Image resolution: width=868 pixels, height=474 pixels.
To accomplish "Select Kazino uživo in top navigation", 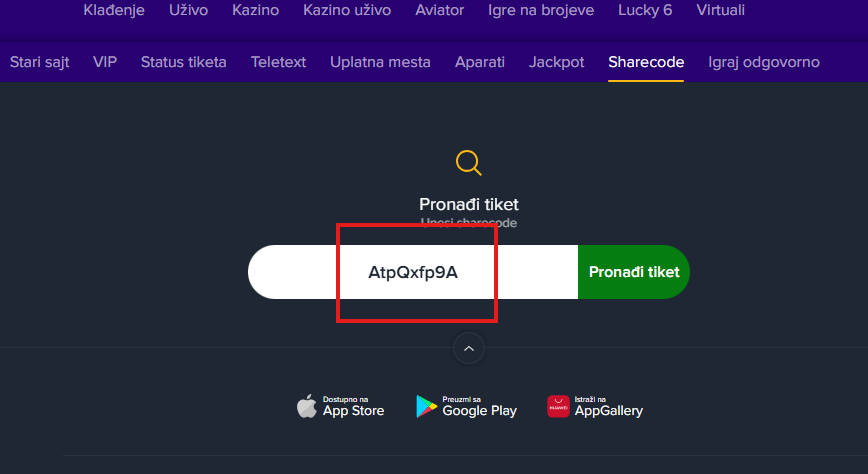I will pos(346,11).
